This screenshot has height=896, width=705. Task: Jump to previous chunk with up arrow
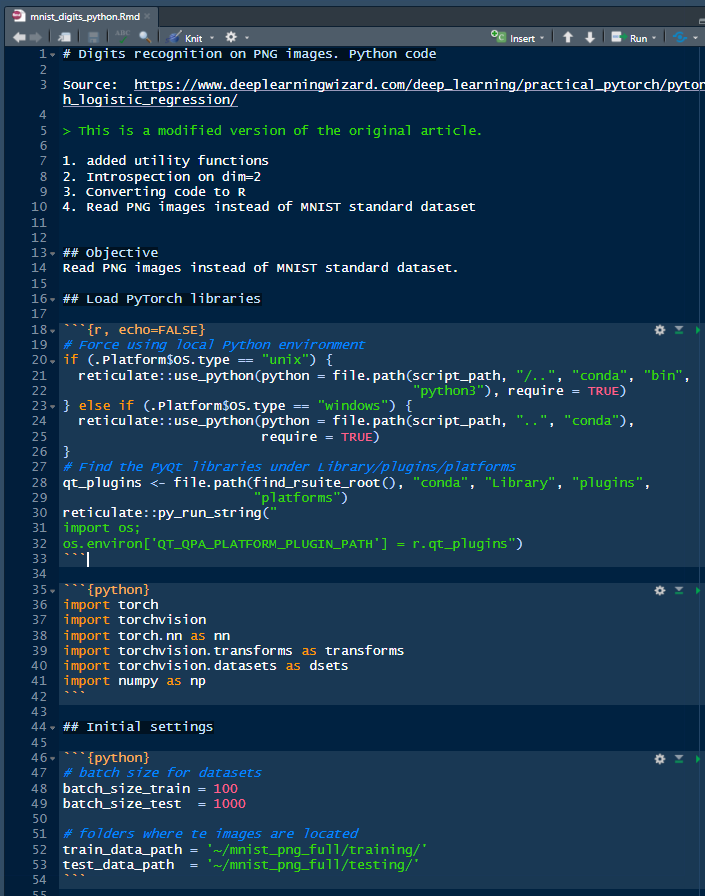pos(568,37)
